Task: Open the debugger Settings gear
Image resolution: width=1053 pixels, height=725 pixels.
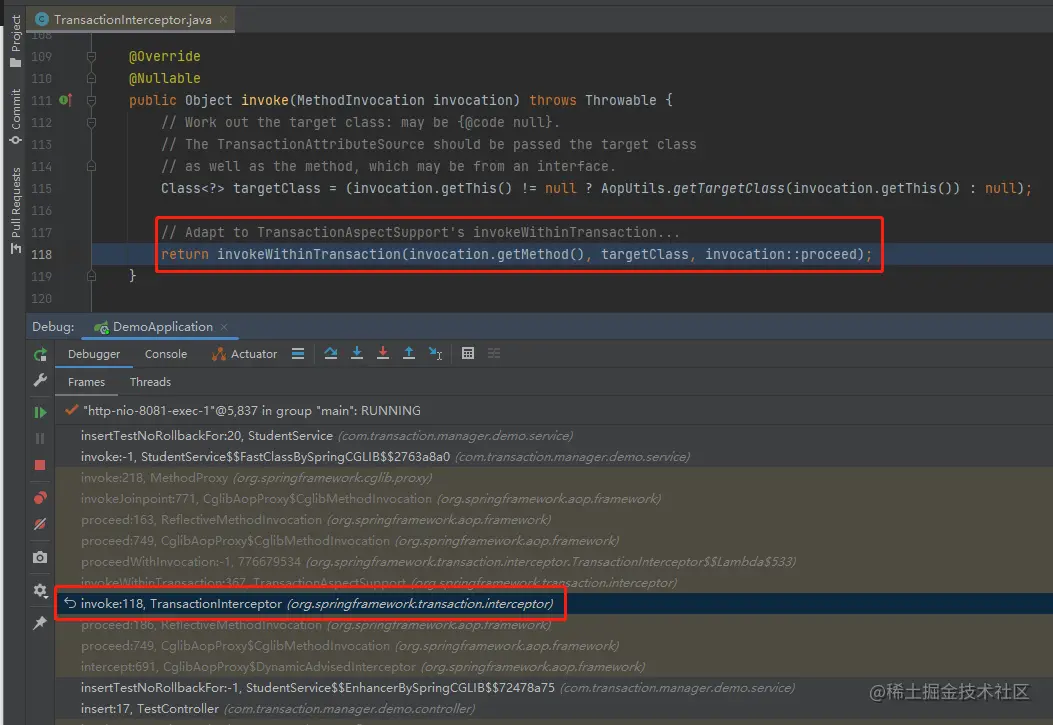Action: (x=40, y=590)
